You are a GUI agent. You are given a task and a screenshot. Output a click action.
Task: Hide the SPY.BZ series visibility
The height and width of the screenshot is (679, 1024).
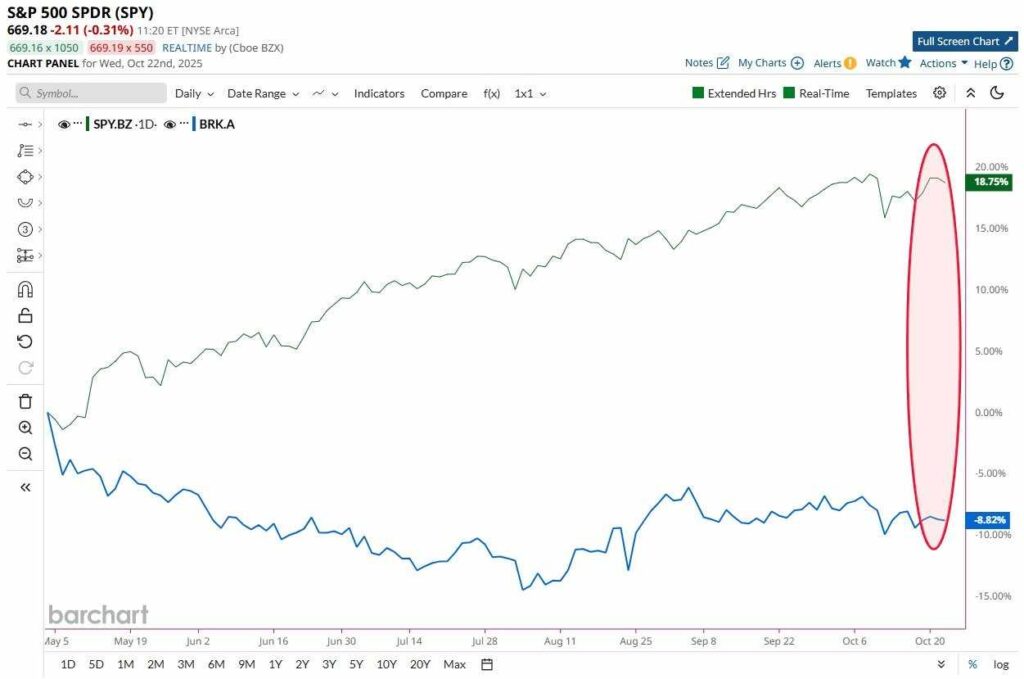pos(64,124)
